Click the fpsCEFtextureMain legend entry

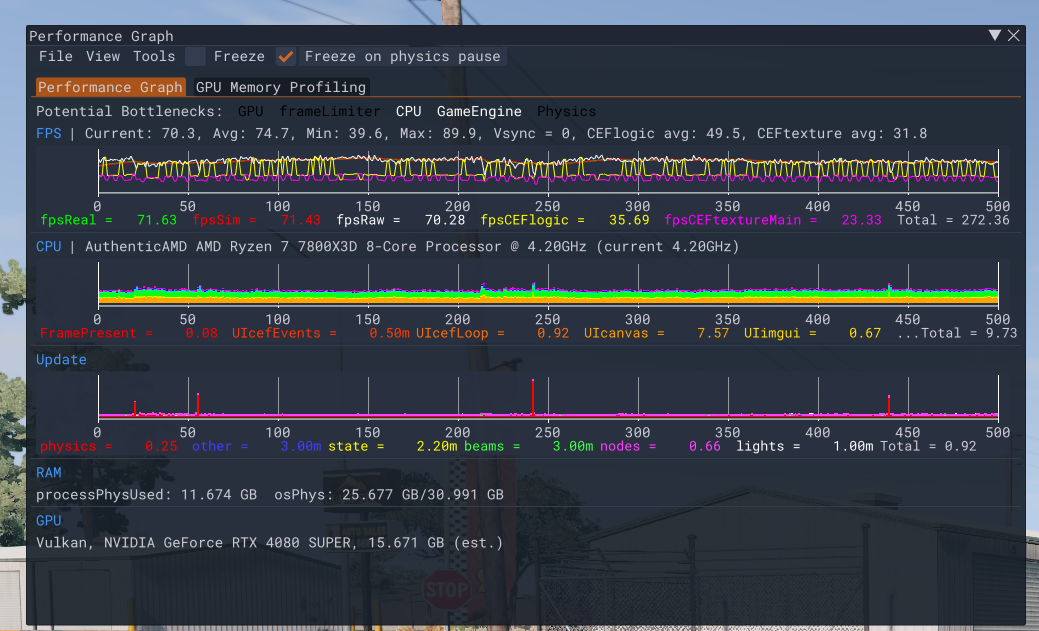coord(773,220)
